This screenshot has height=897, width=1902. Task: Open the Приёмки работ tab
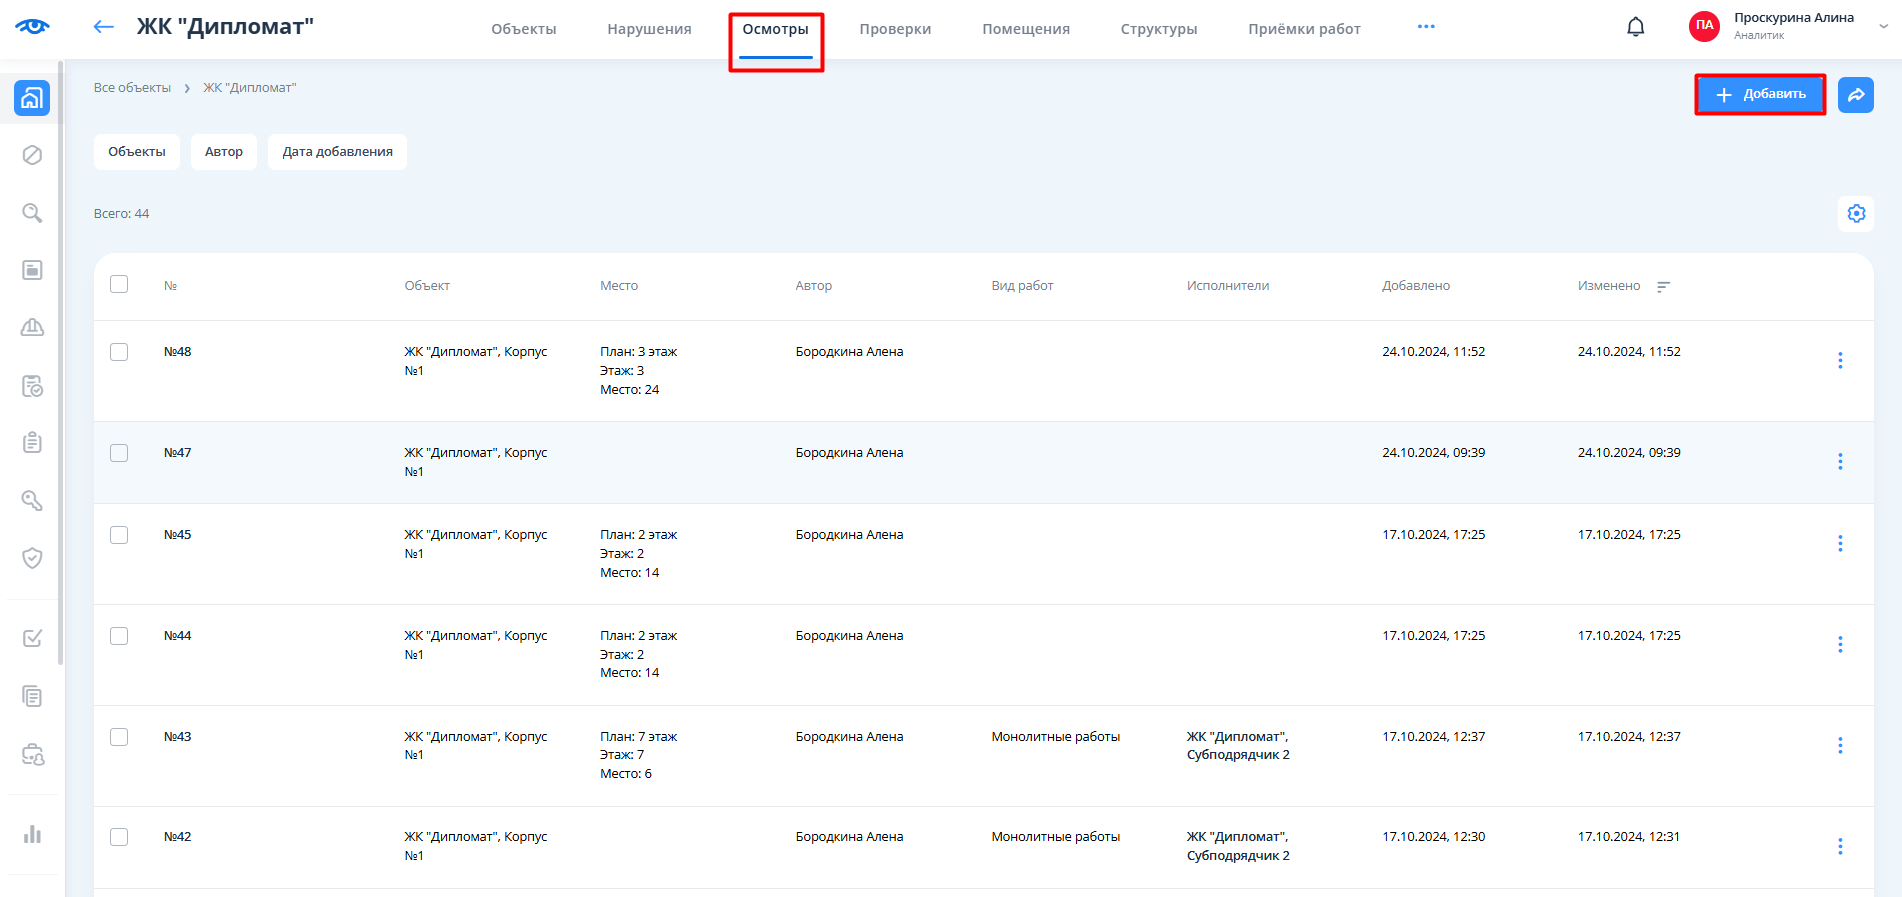tap(1304, 29)
